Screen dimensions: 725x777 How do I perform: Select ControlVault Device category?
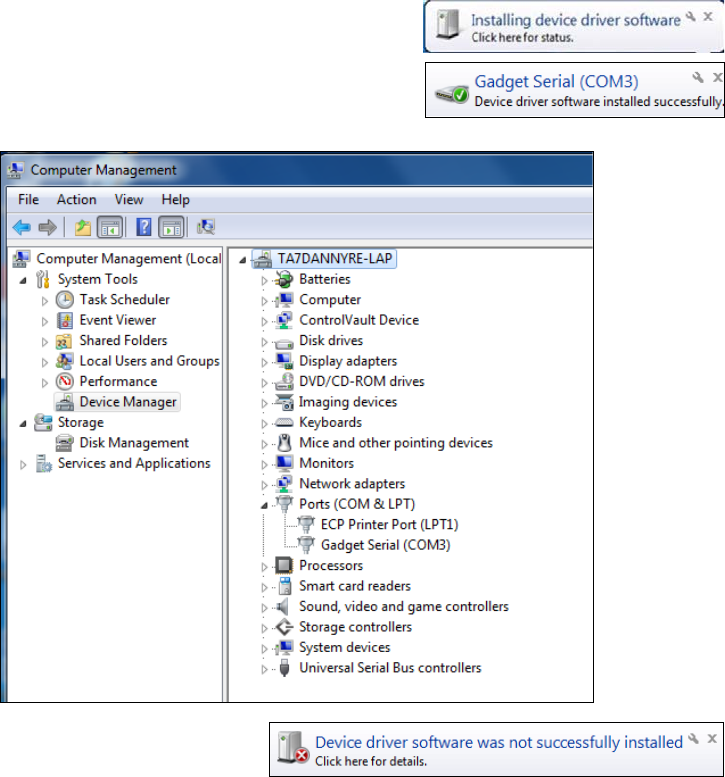click(359, 320)
